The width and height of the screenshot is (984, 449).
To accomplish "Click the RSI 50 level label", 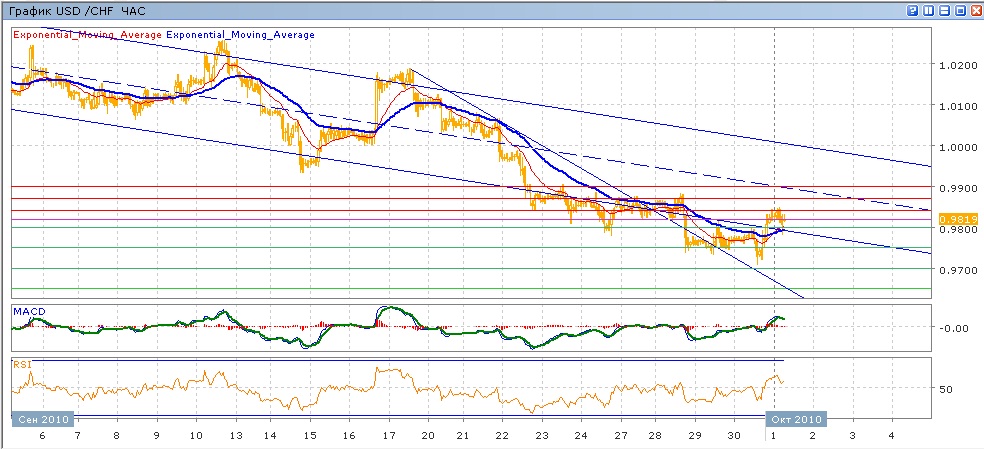I will click(945, 389).
